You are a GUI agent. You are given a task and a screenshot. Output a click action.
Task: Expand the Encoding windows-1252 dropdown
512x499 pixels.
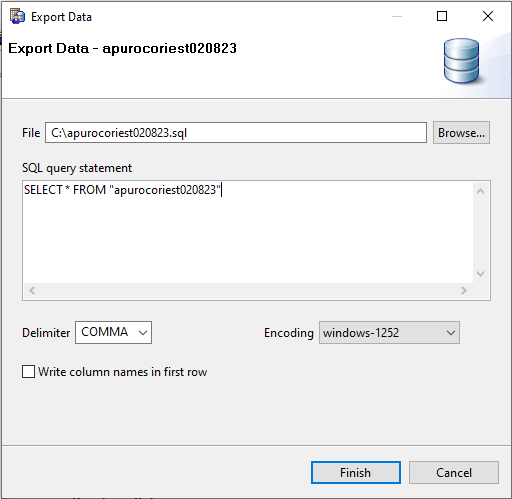point(389,332)
